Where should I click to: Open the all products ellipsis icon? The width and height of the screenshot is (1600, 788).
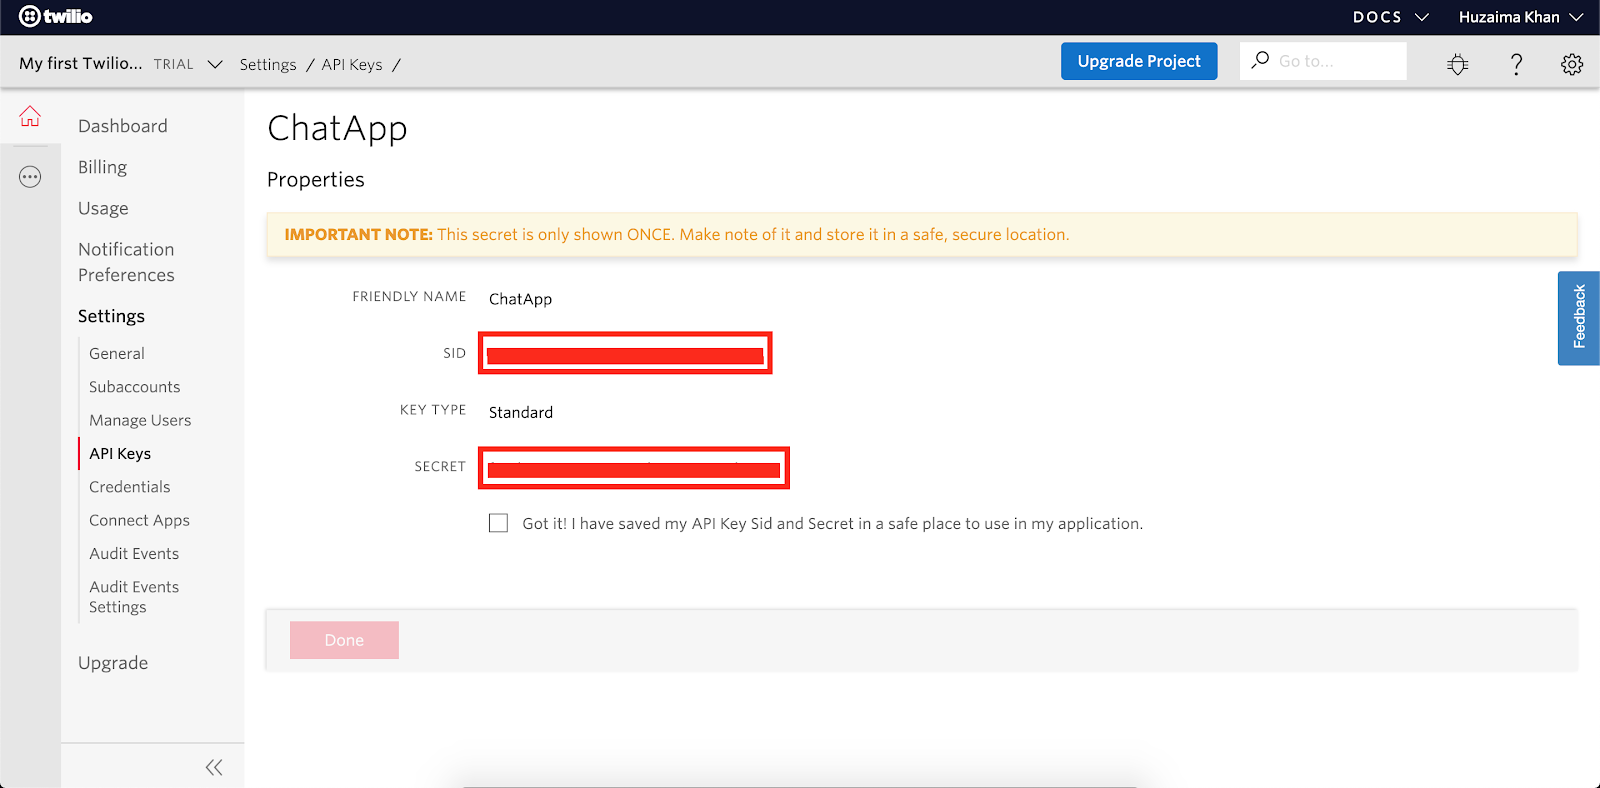pos(30,177)
